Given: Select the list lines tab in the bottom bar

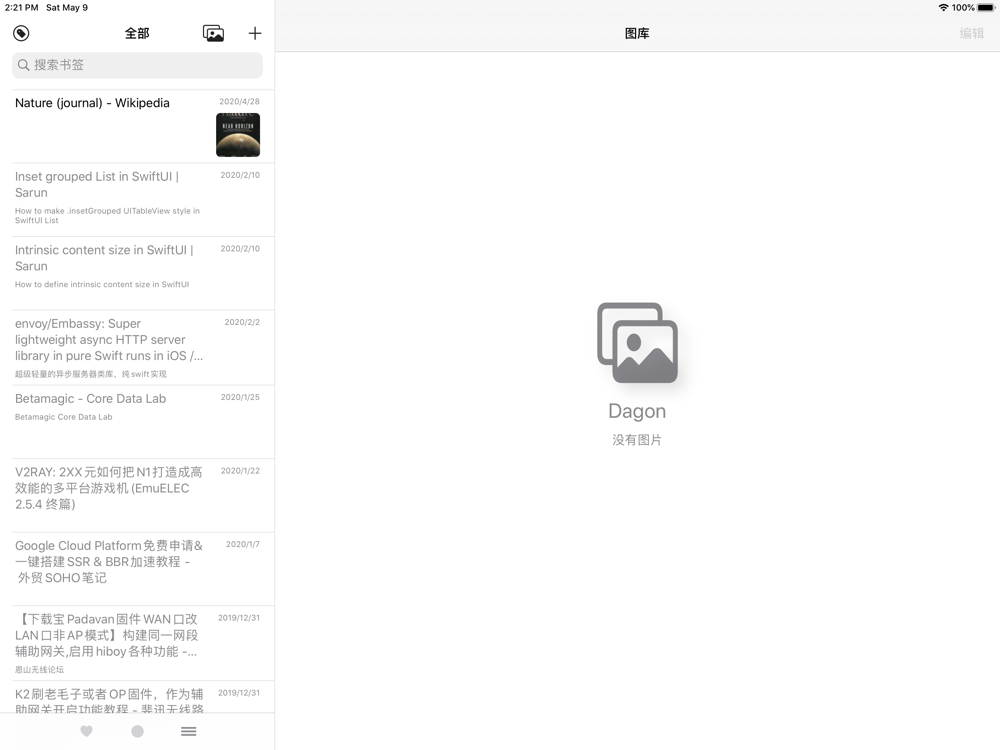Looking at the screenshot, I should [188, 731].
